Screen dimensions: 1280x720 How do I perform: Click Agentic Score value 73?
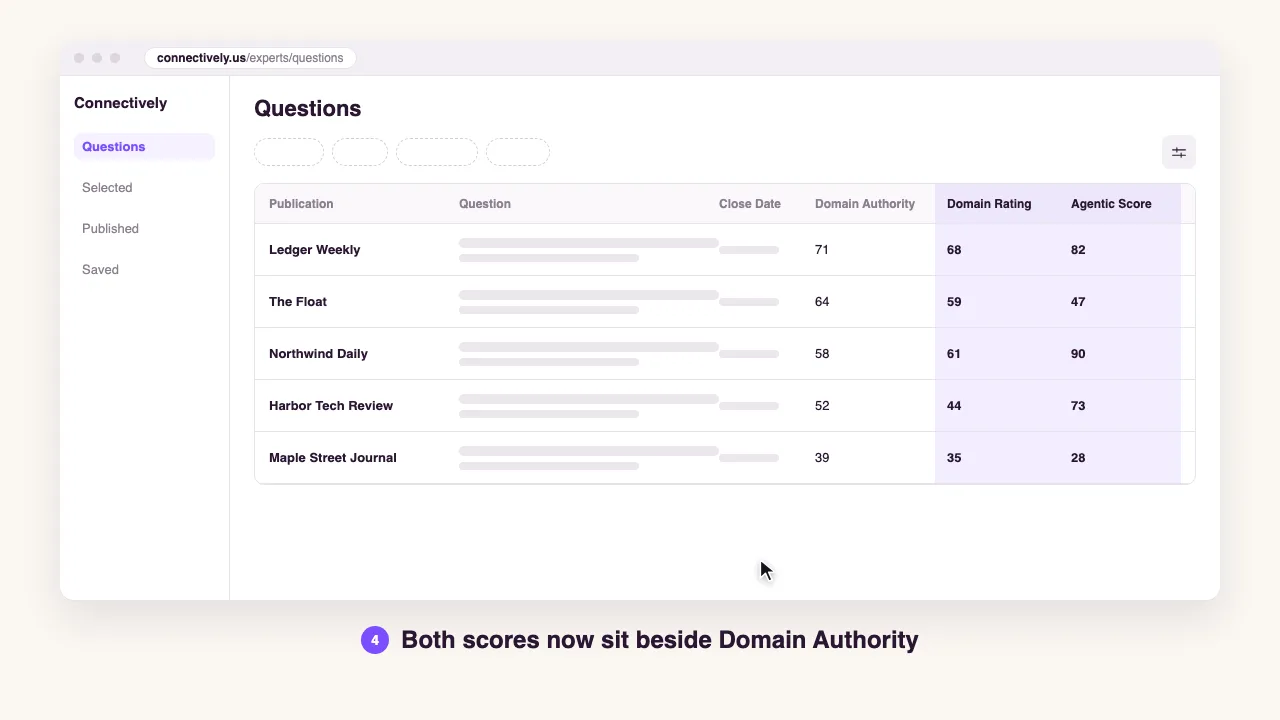point(1078,406)
